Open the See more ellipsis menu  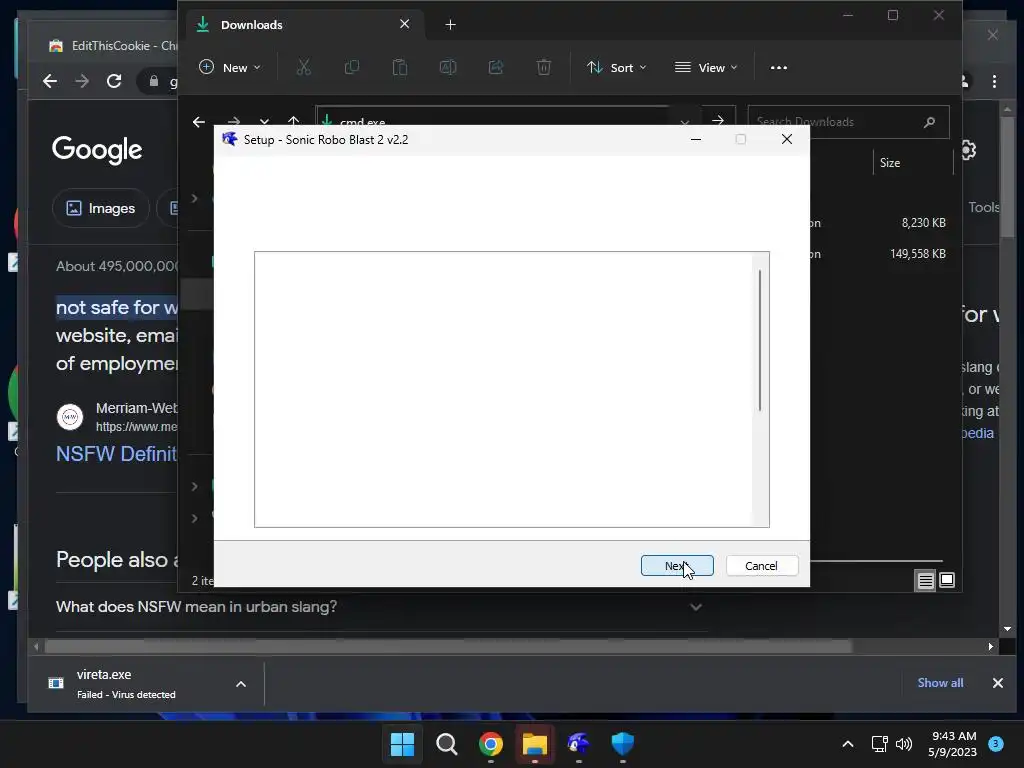click(778, 67)
